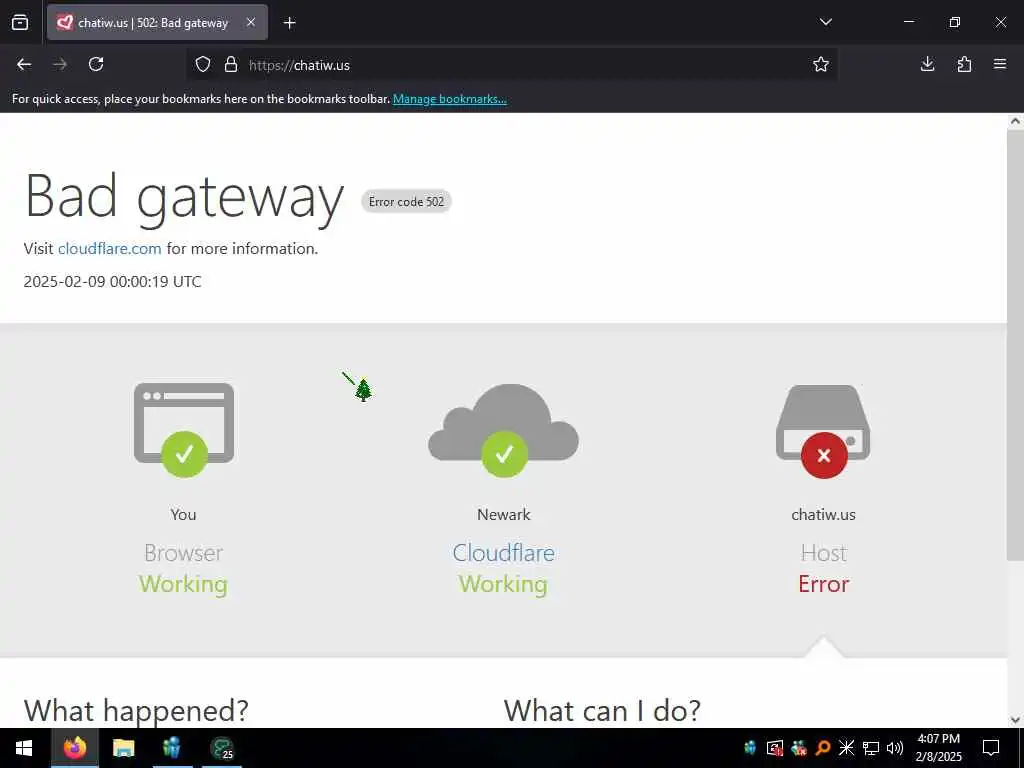Follow the cloudflare.com link
This screenshot has width=1024, height=768.
tap(109, 249)
